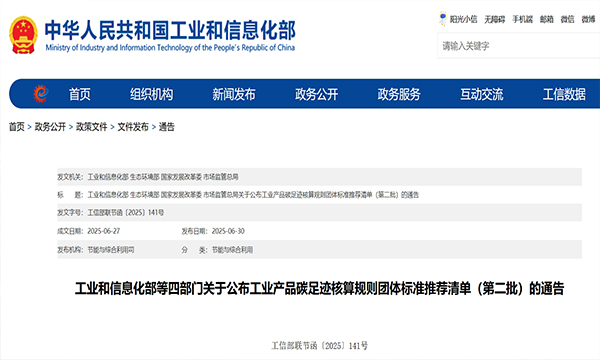This screenshot has width=600, height=360.
Task: Click the 政策文件 breadcrumb link
Action: 91,127
